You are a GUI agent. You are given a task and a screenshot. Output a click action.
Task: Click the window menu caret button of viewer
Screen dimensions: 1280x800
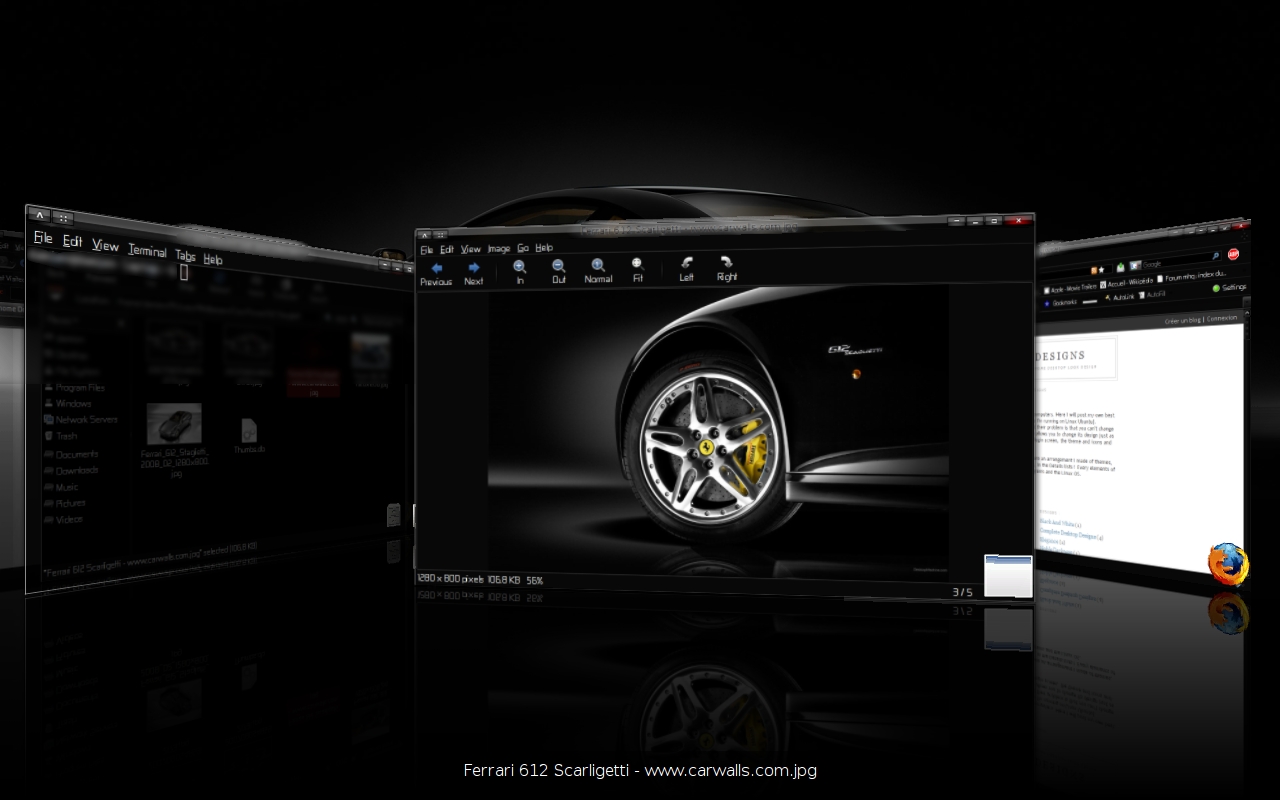424,235
